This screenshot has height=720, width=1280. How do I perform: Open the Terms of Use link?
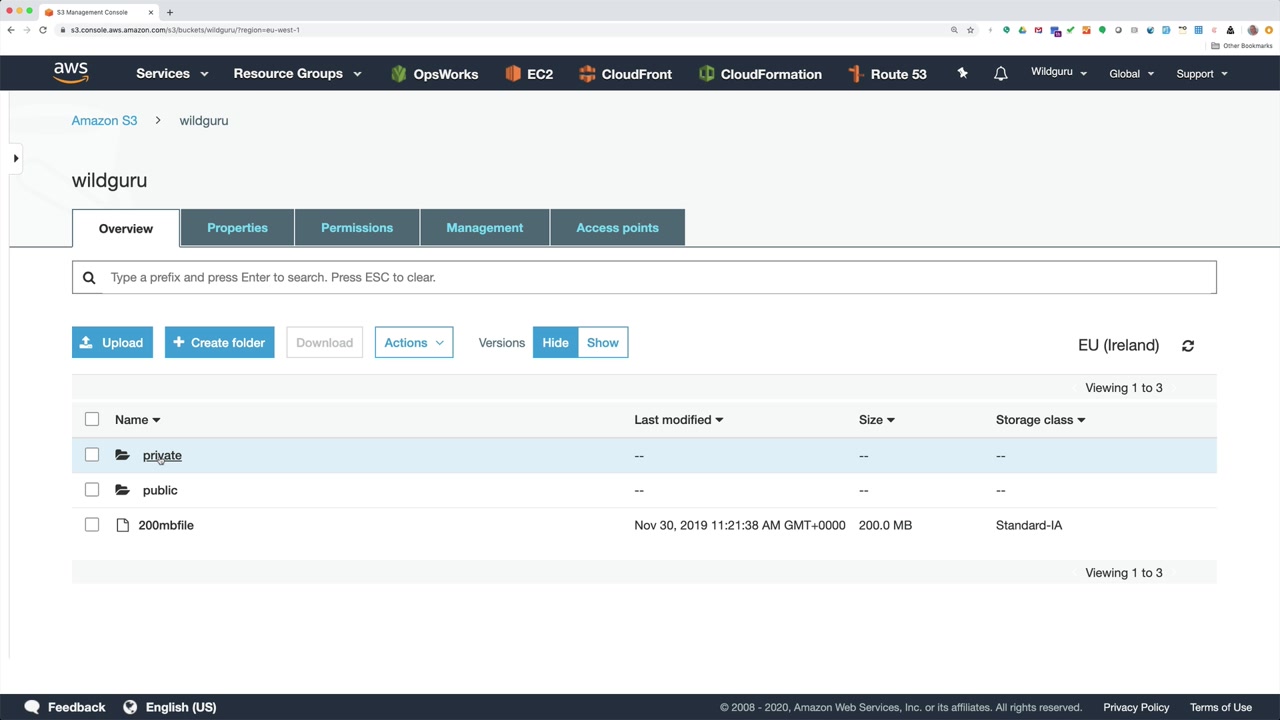point(1221,708)
